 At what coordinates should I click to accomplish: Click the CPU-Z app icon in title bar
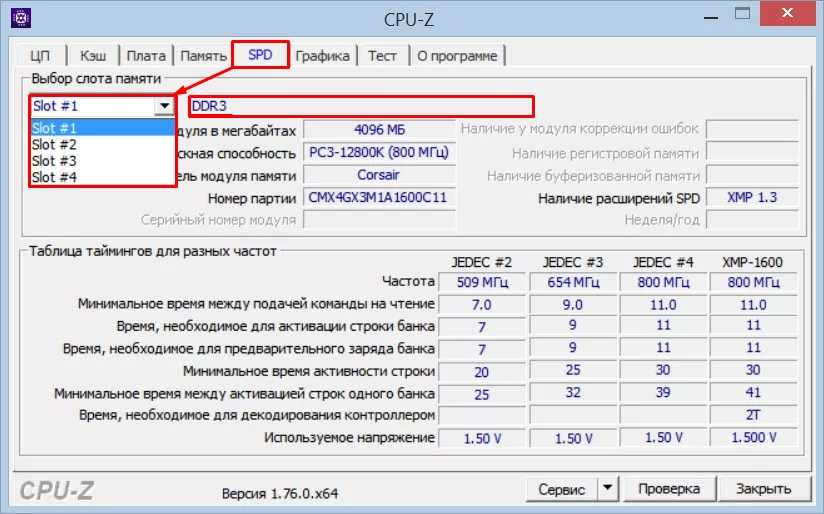coord(19,18)
